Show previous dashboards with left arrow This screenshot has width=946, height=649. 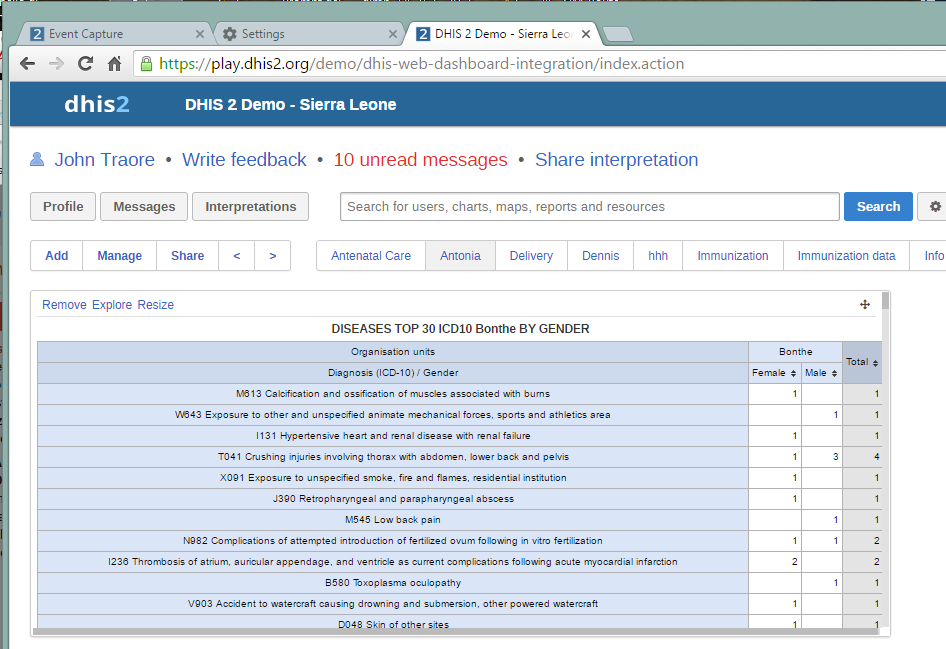pyautogui.click(x=237, y=256)
